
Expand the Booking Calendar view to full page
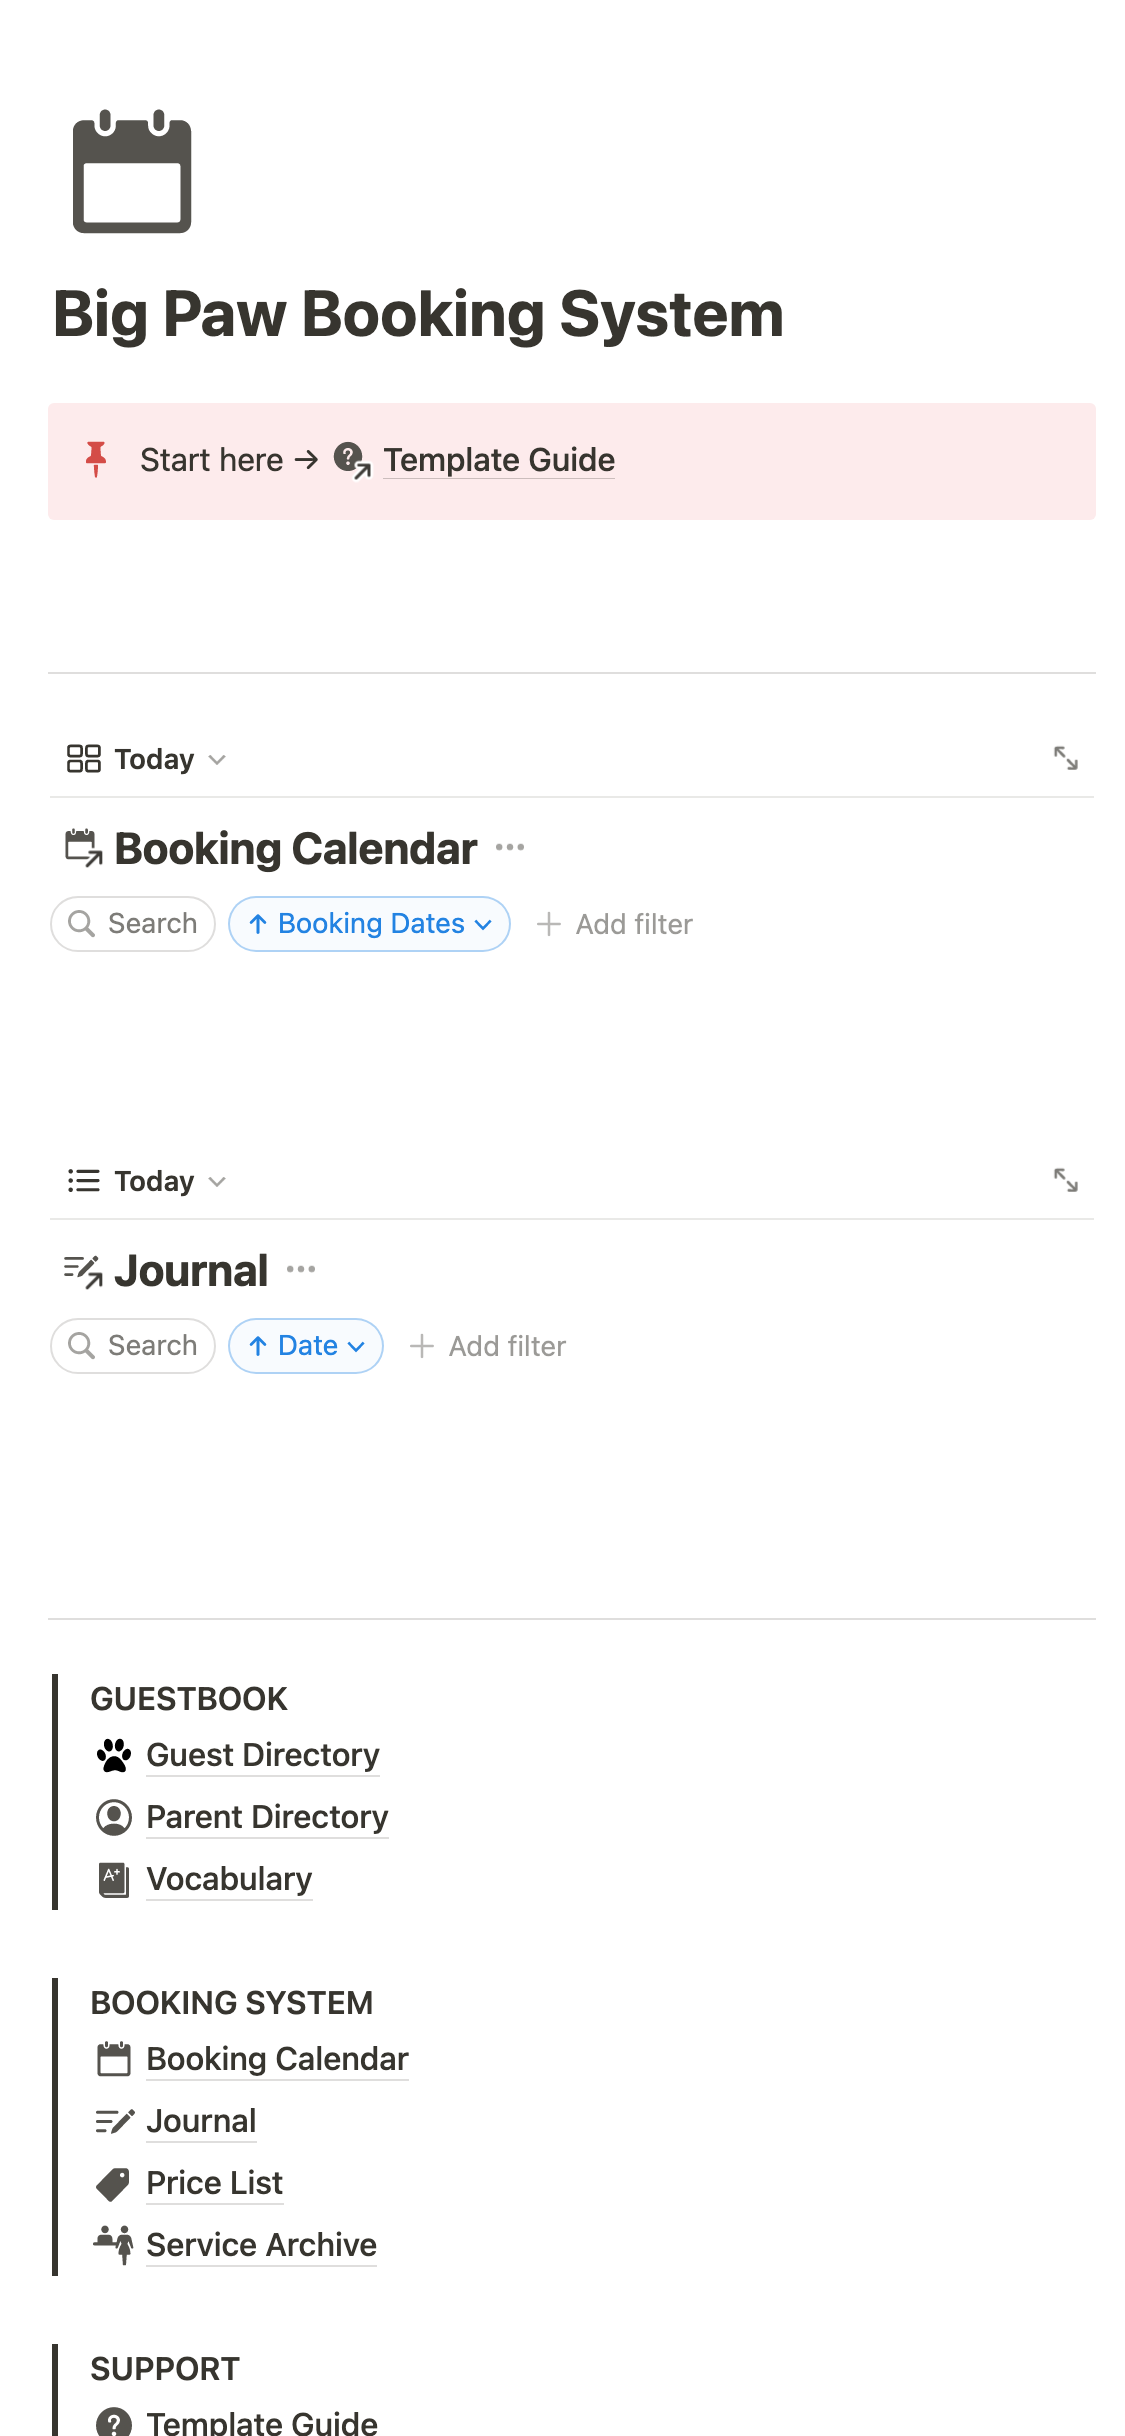point(1065,759)
